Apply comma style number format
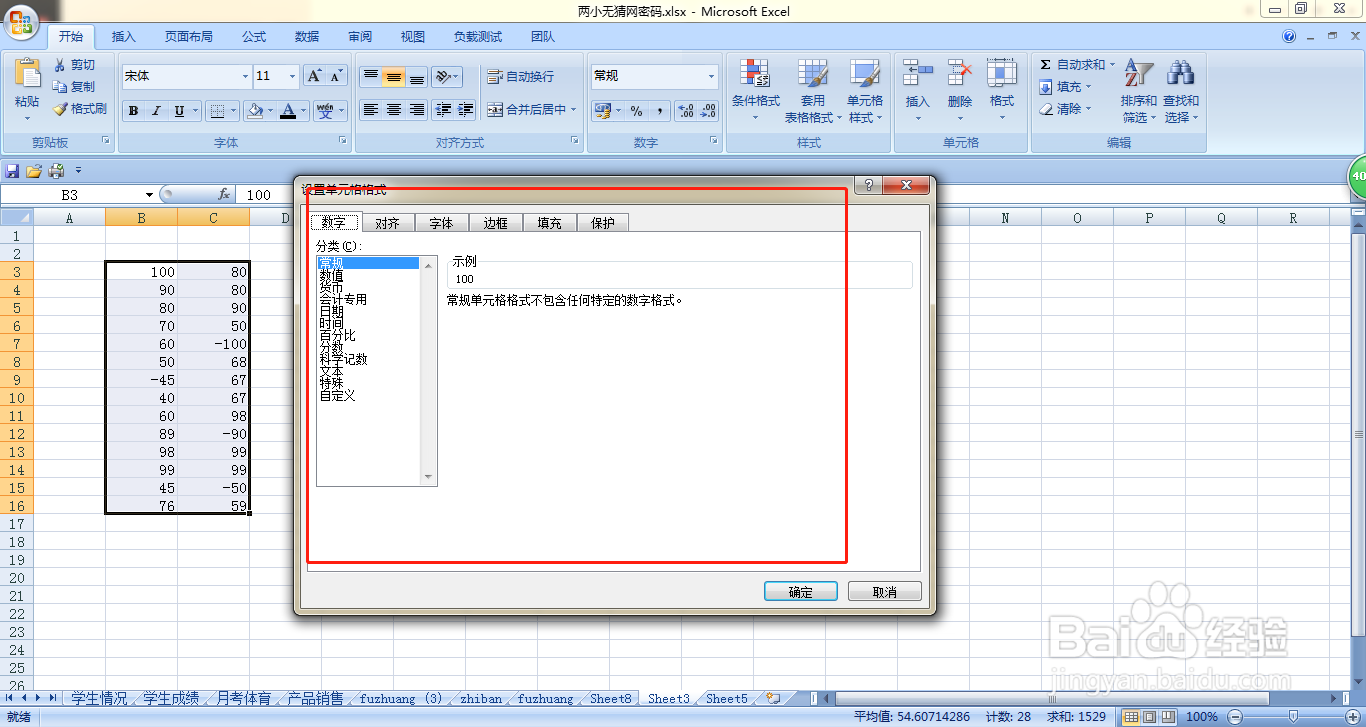Viewport: 1366px width, 727px height. pyautogui.click(x=659, y=111)
